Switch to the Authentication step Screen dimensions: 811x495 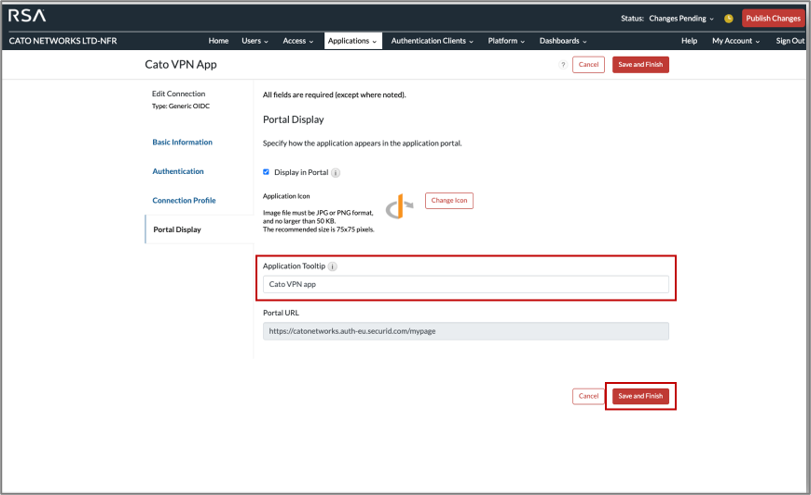pos(178,171)
